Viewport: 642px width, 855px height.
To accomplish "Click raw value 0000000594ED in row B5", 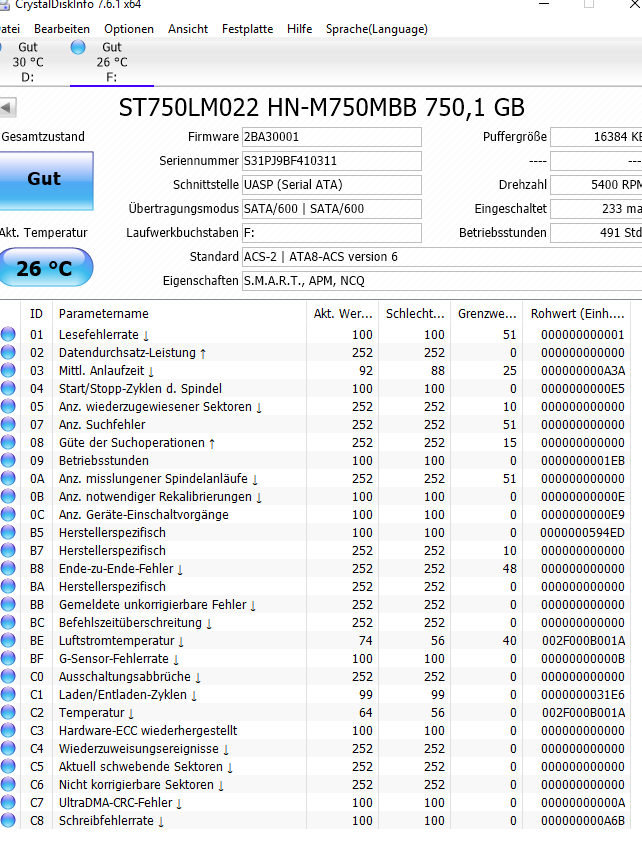I will point(583,532).
